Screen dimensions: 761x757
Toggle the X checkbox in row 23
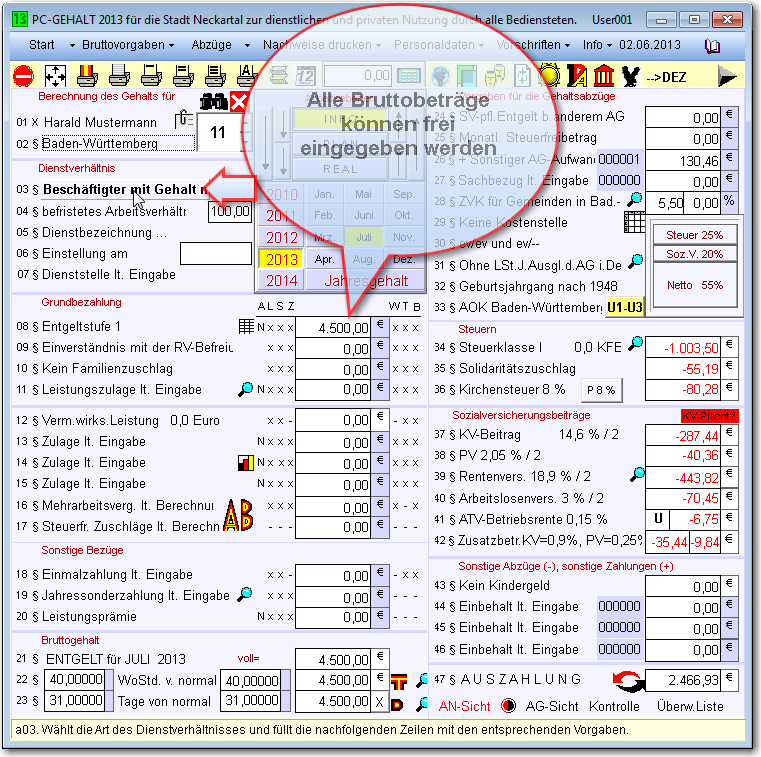(x=380, y=702)
